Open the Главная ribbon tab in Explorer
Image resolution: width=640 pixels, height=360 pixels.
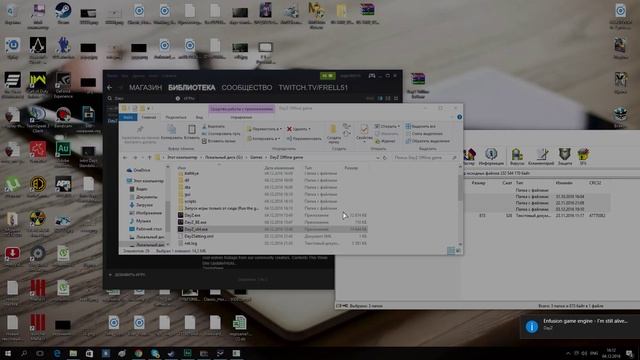[149, 117]
